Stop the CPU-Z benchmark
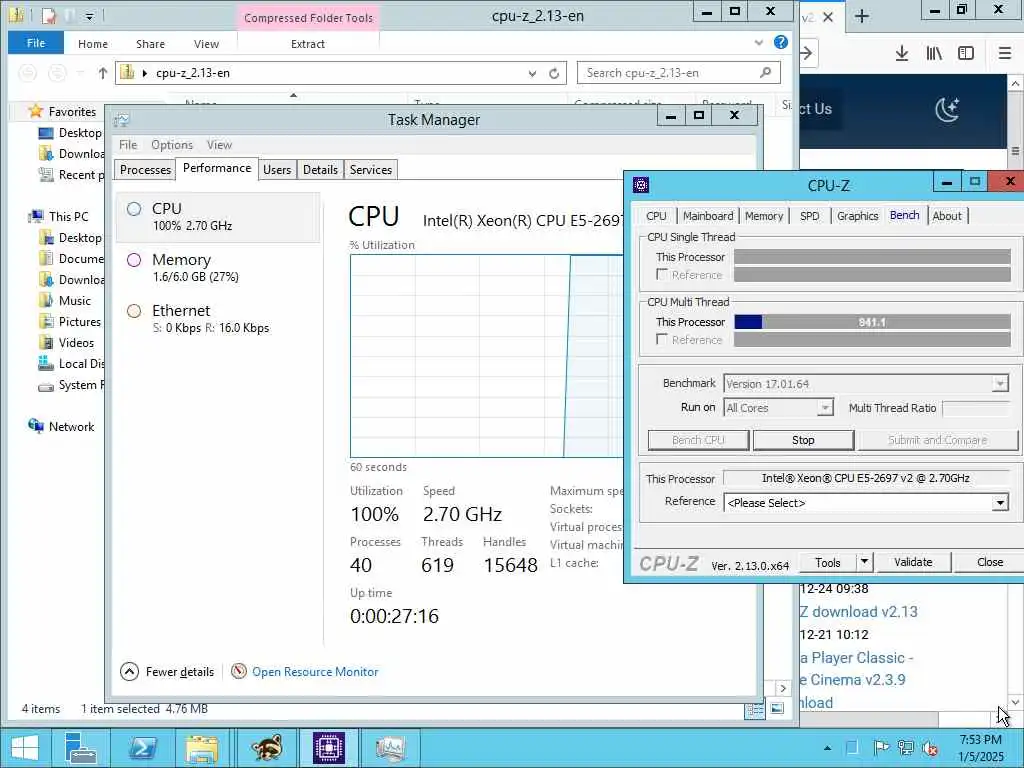Screen dimensions: 1024x768 pyautogui.click(x=803, y=440)
